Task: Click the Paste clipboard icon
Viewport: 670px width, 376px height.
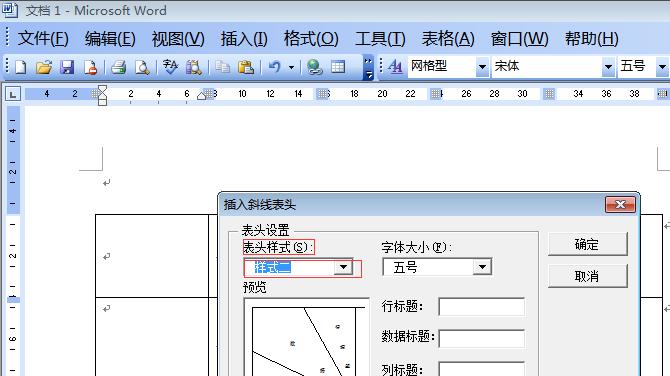Action: (246, 67)
